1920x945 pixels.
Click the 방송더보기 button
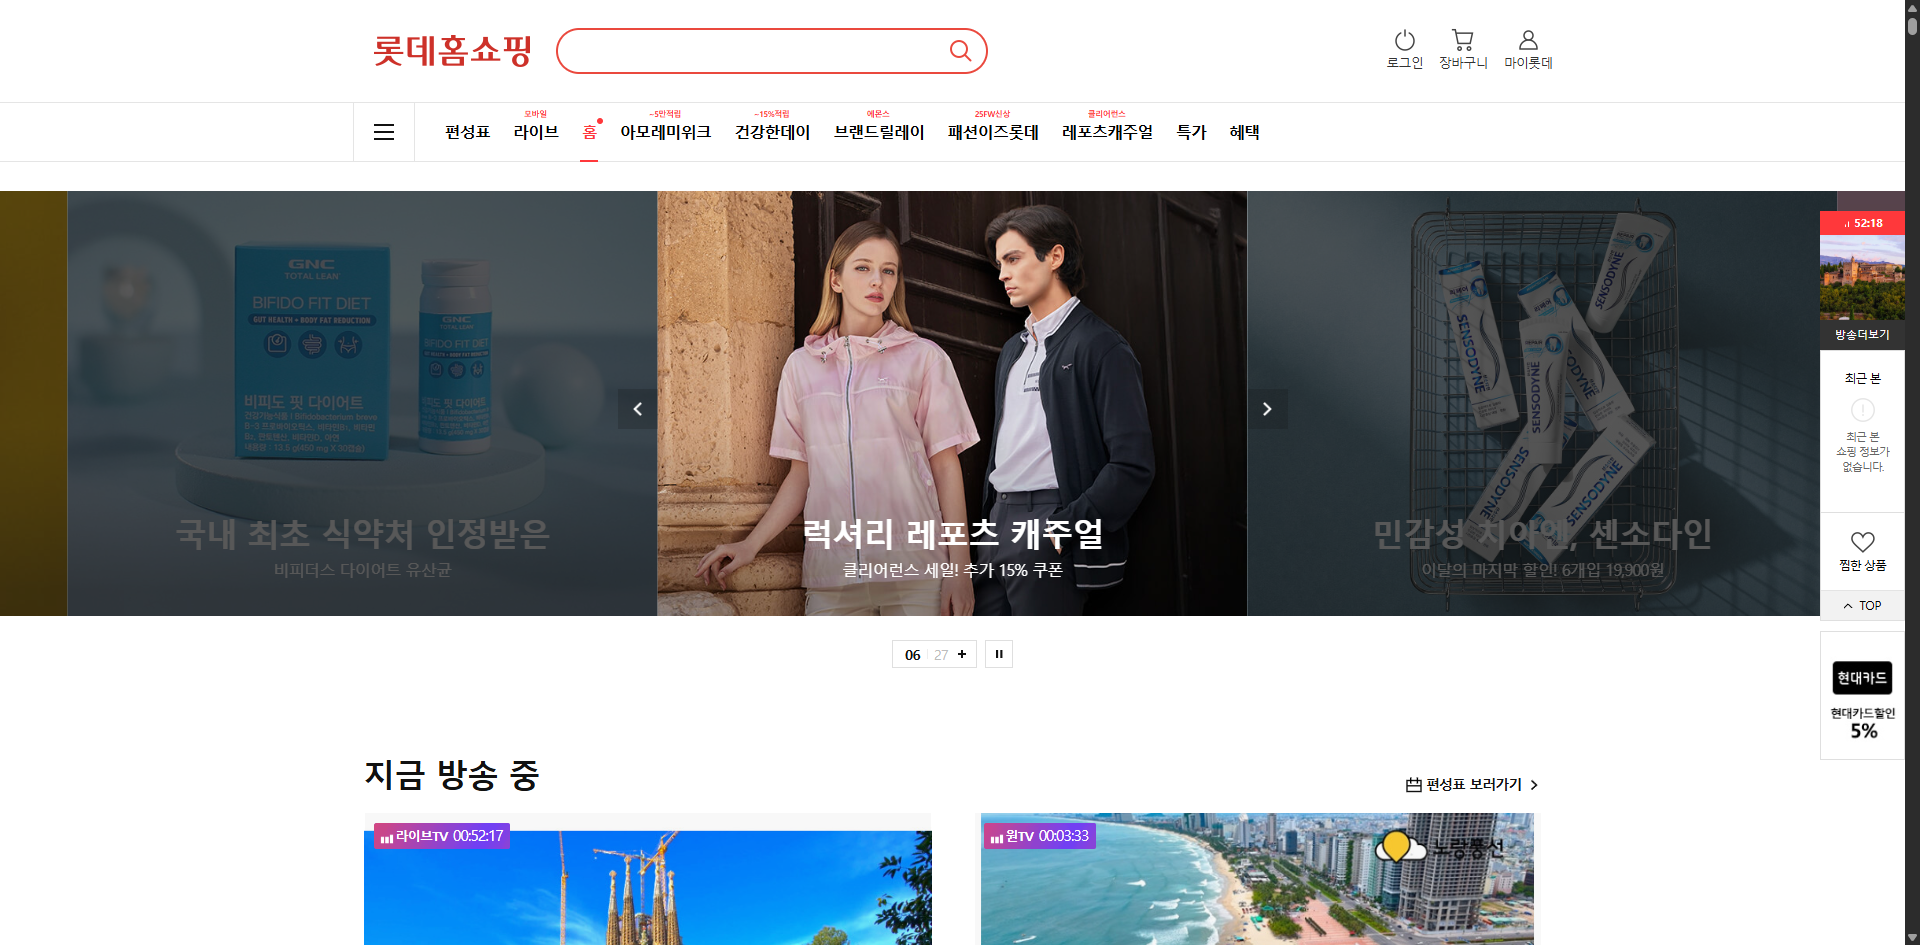click(x=1862, y=335)
